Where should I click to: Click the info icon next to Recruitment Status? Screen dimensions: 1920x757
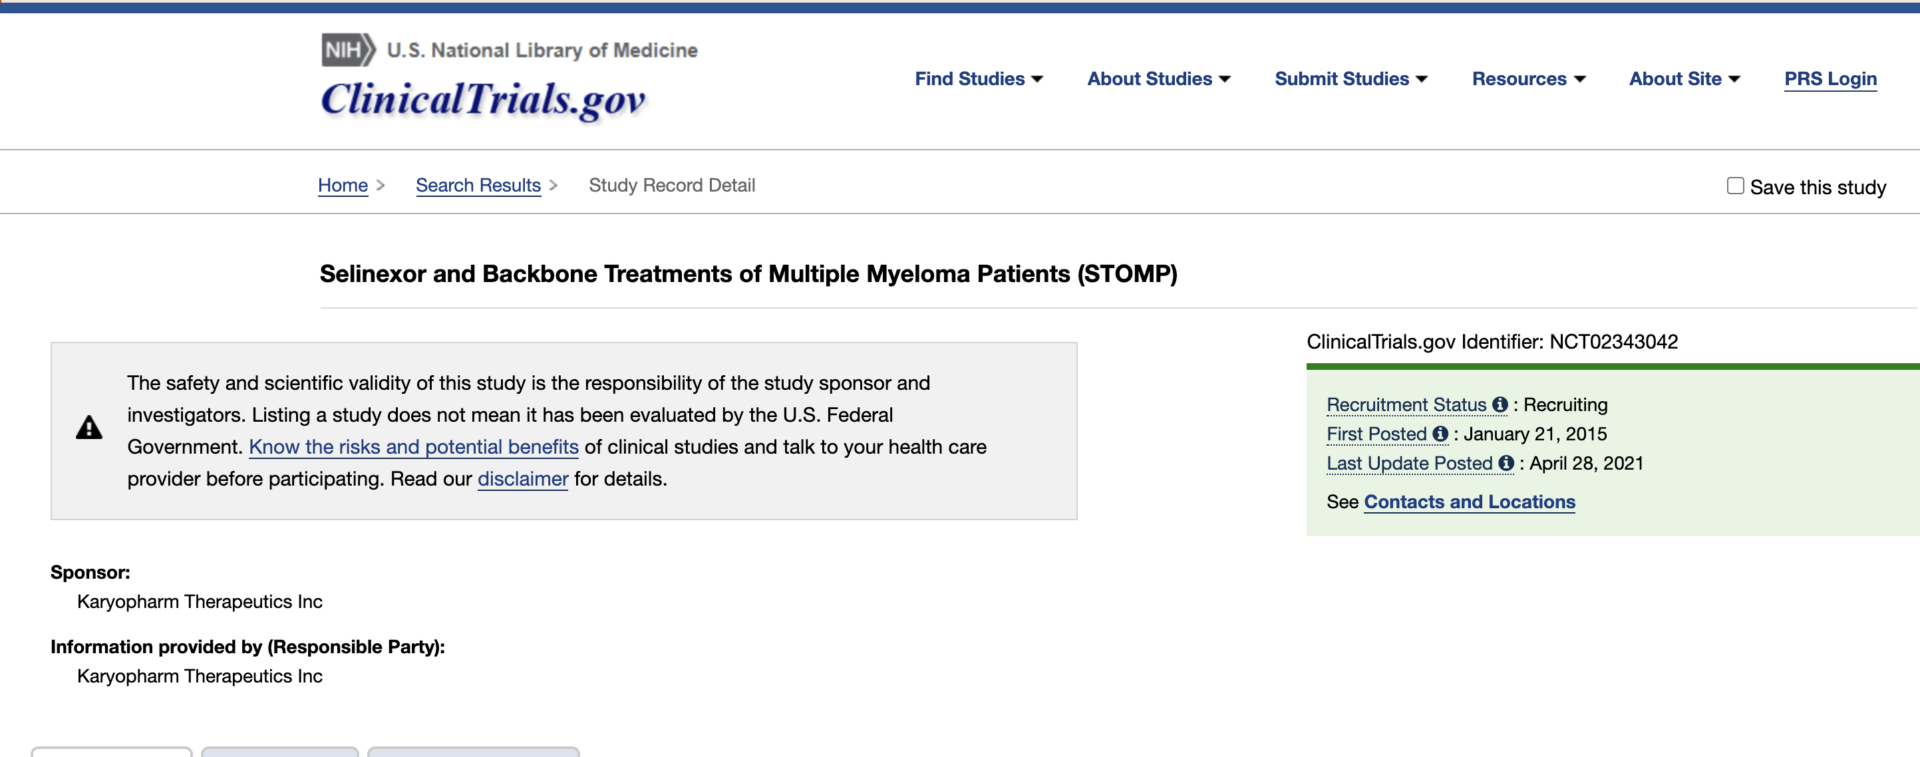[1500, 405]
